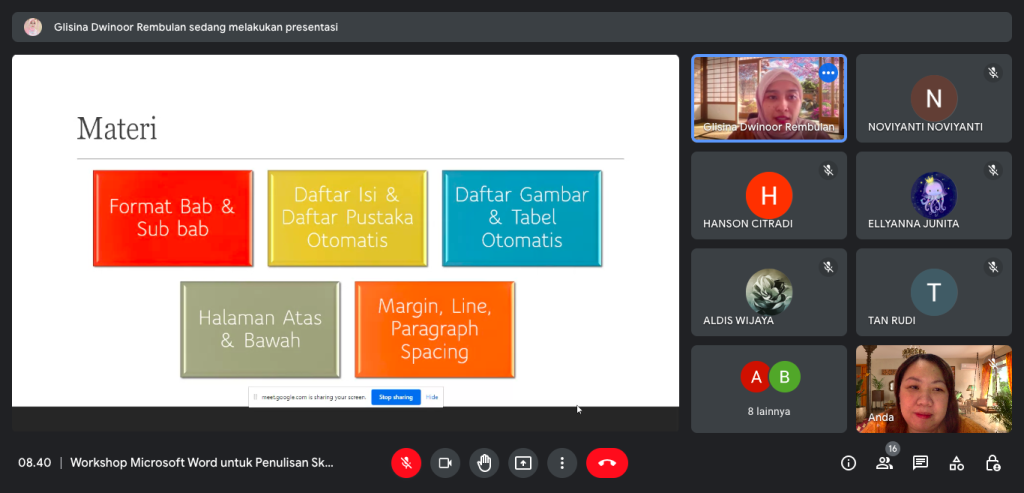Unmute the microphone with the red mic button
Viewport: 1024px width, 493px height.
coord(406,463)
